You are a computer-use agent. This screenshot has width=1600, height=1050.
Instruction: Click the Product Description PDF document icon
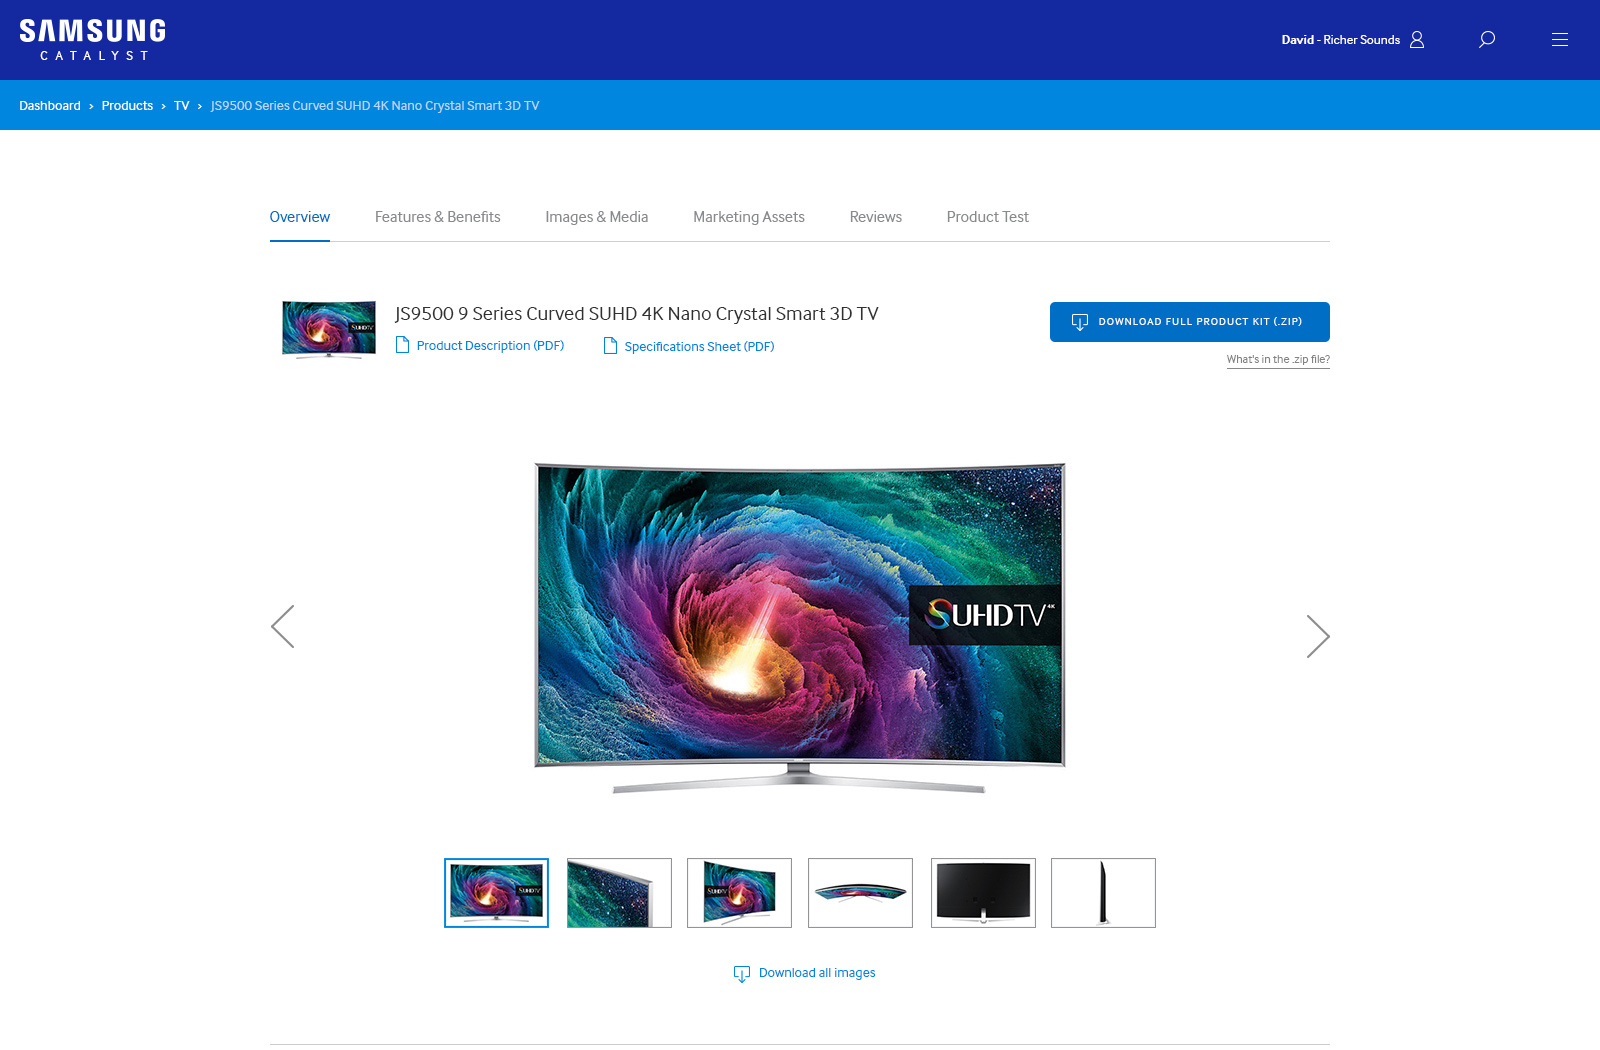click(x=403, y=345)
